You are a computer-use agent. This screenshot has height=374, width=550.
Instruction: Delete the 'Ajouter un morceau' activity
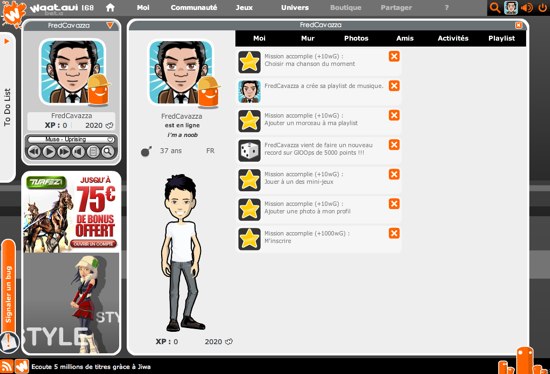point(394,115)
